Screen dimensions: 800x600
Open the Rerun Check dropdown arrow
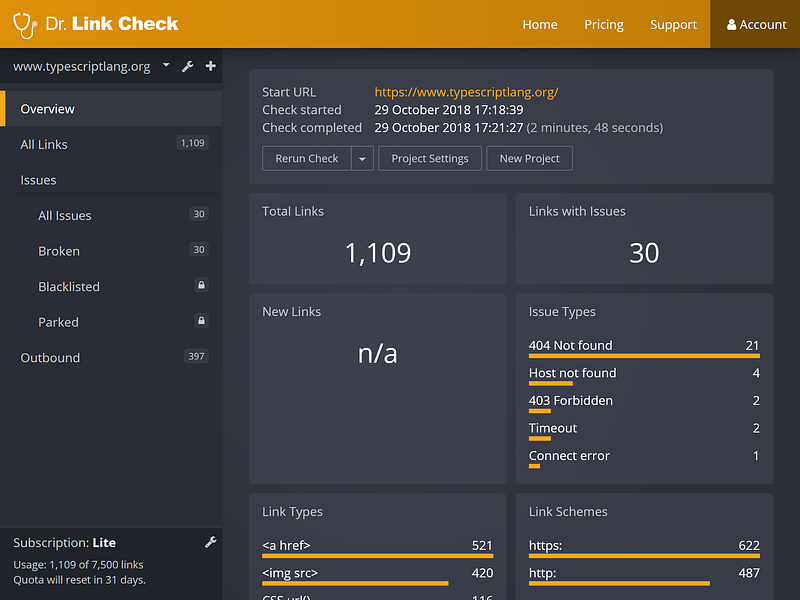tap(362, 159)
